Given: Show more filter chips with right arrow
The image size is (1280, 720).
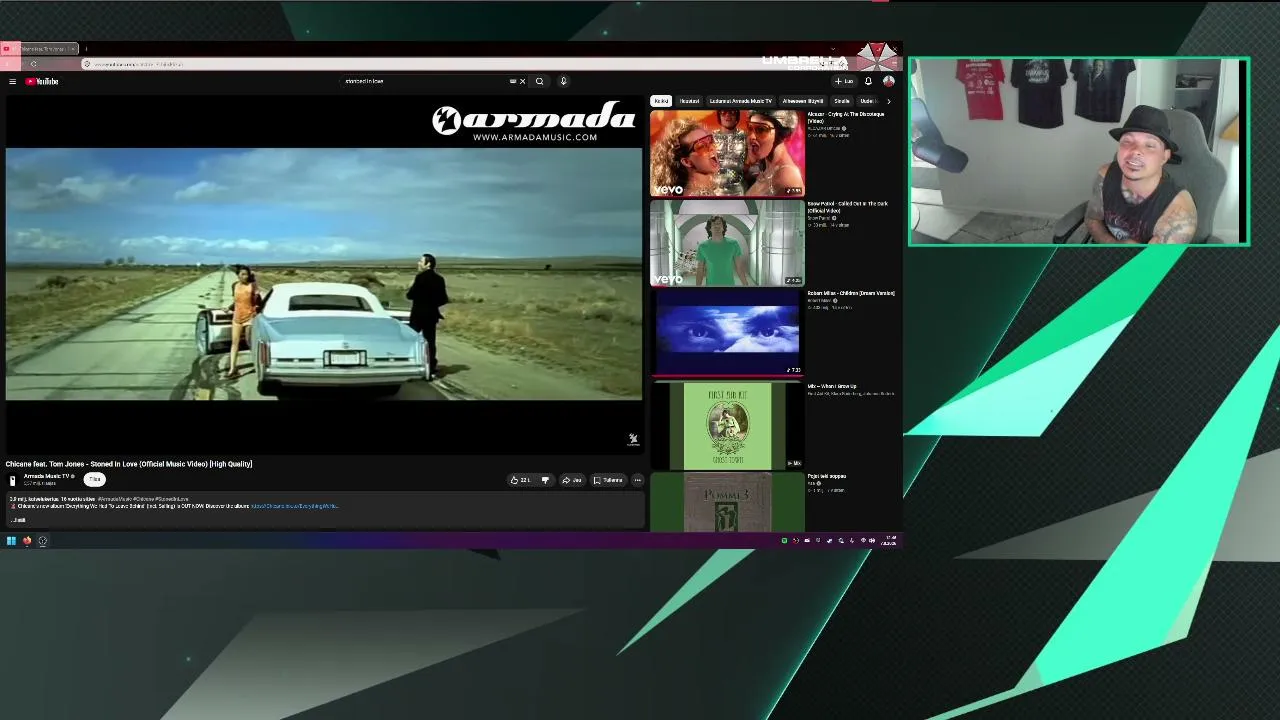Looking at the screenshot, I should tap(888, 101).
